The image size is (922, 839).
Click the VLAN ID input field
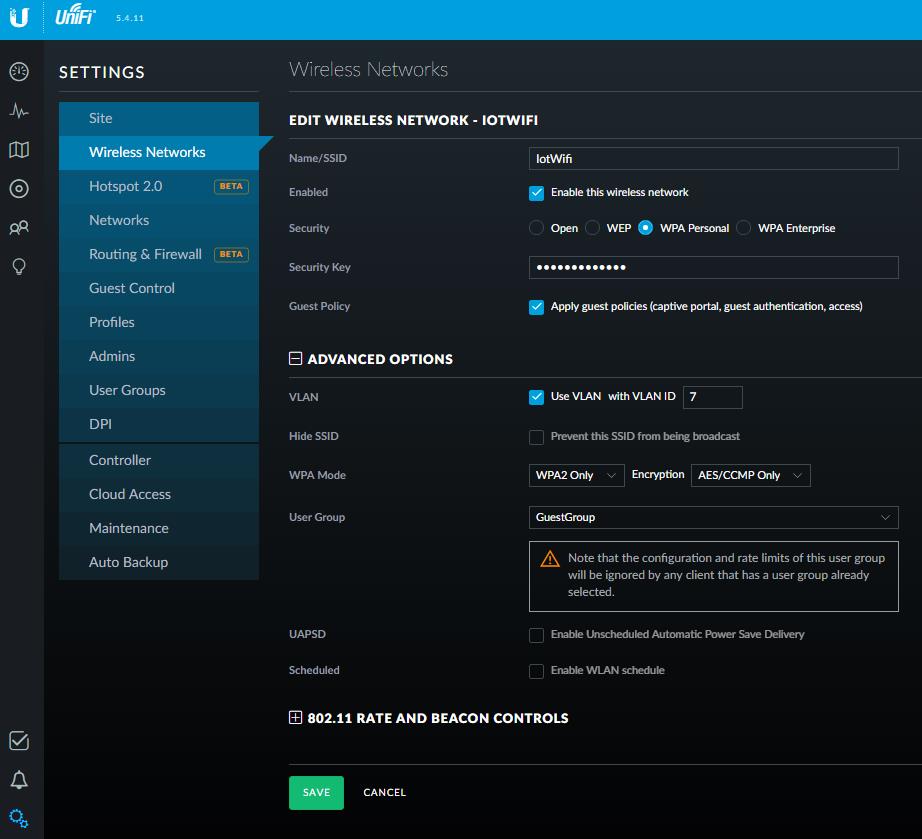712,397
